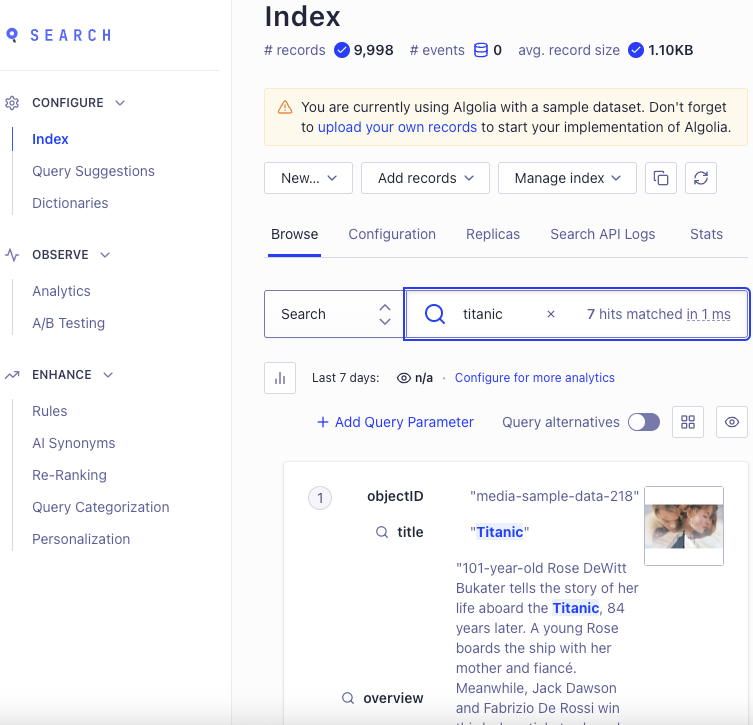Collapse the OBSERVE section chevron
The height and width of the screenshot is (725, 753).
tap(105, 255)
